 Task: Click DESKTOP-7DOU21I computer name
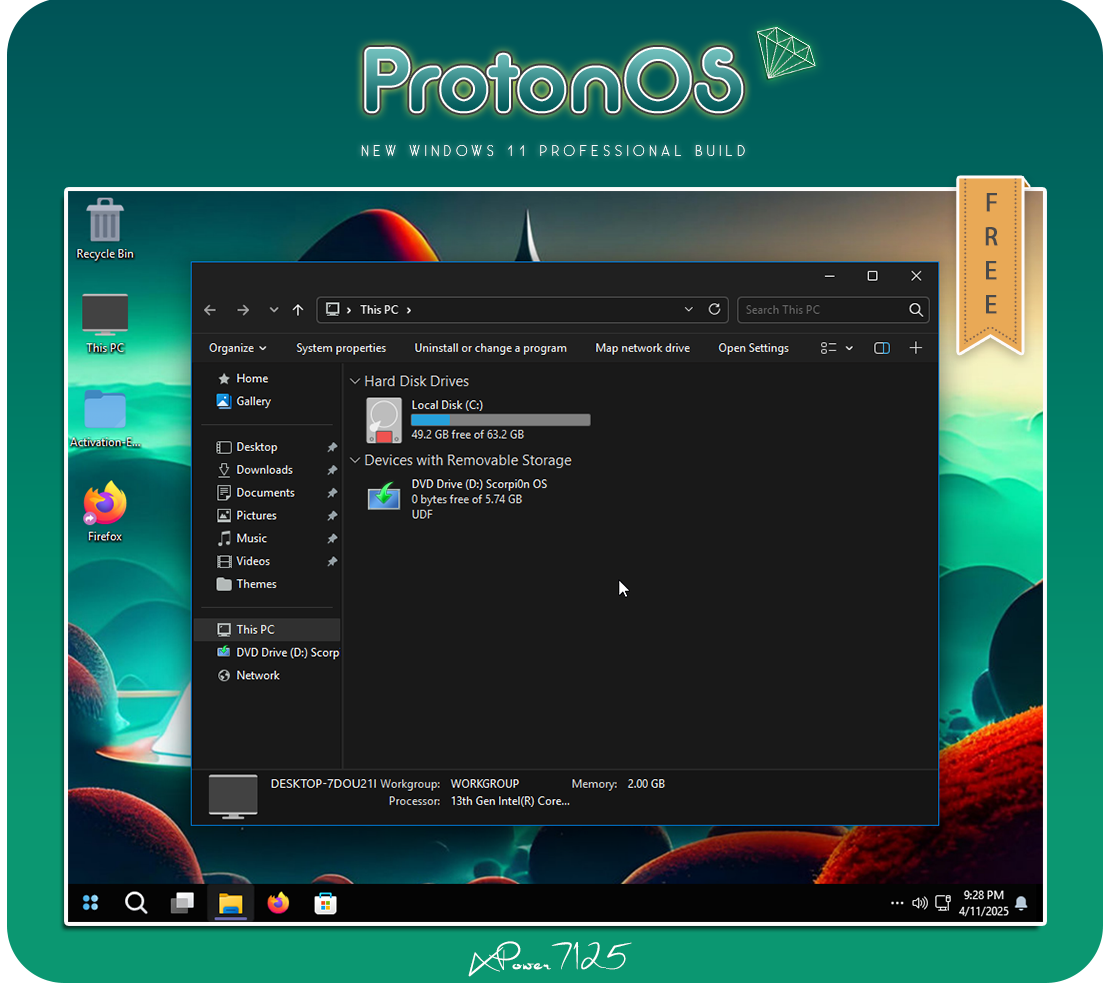tap(324, 784)
